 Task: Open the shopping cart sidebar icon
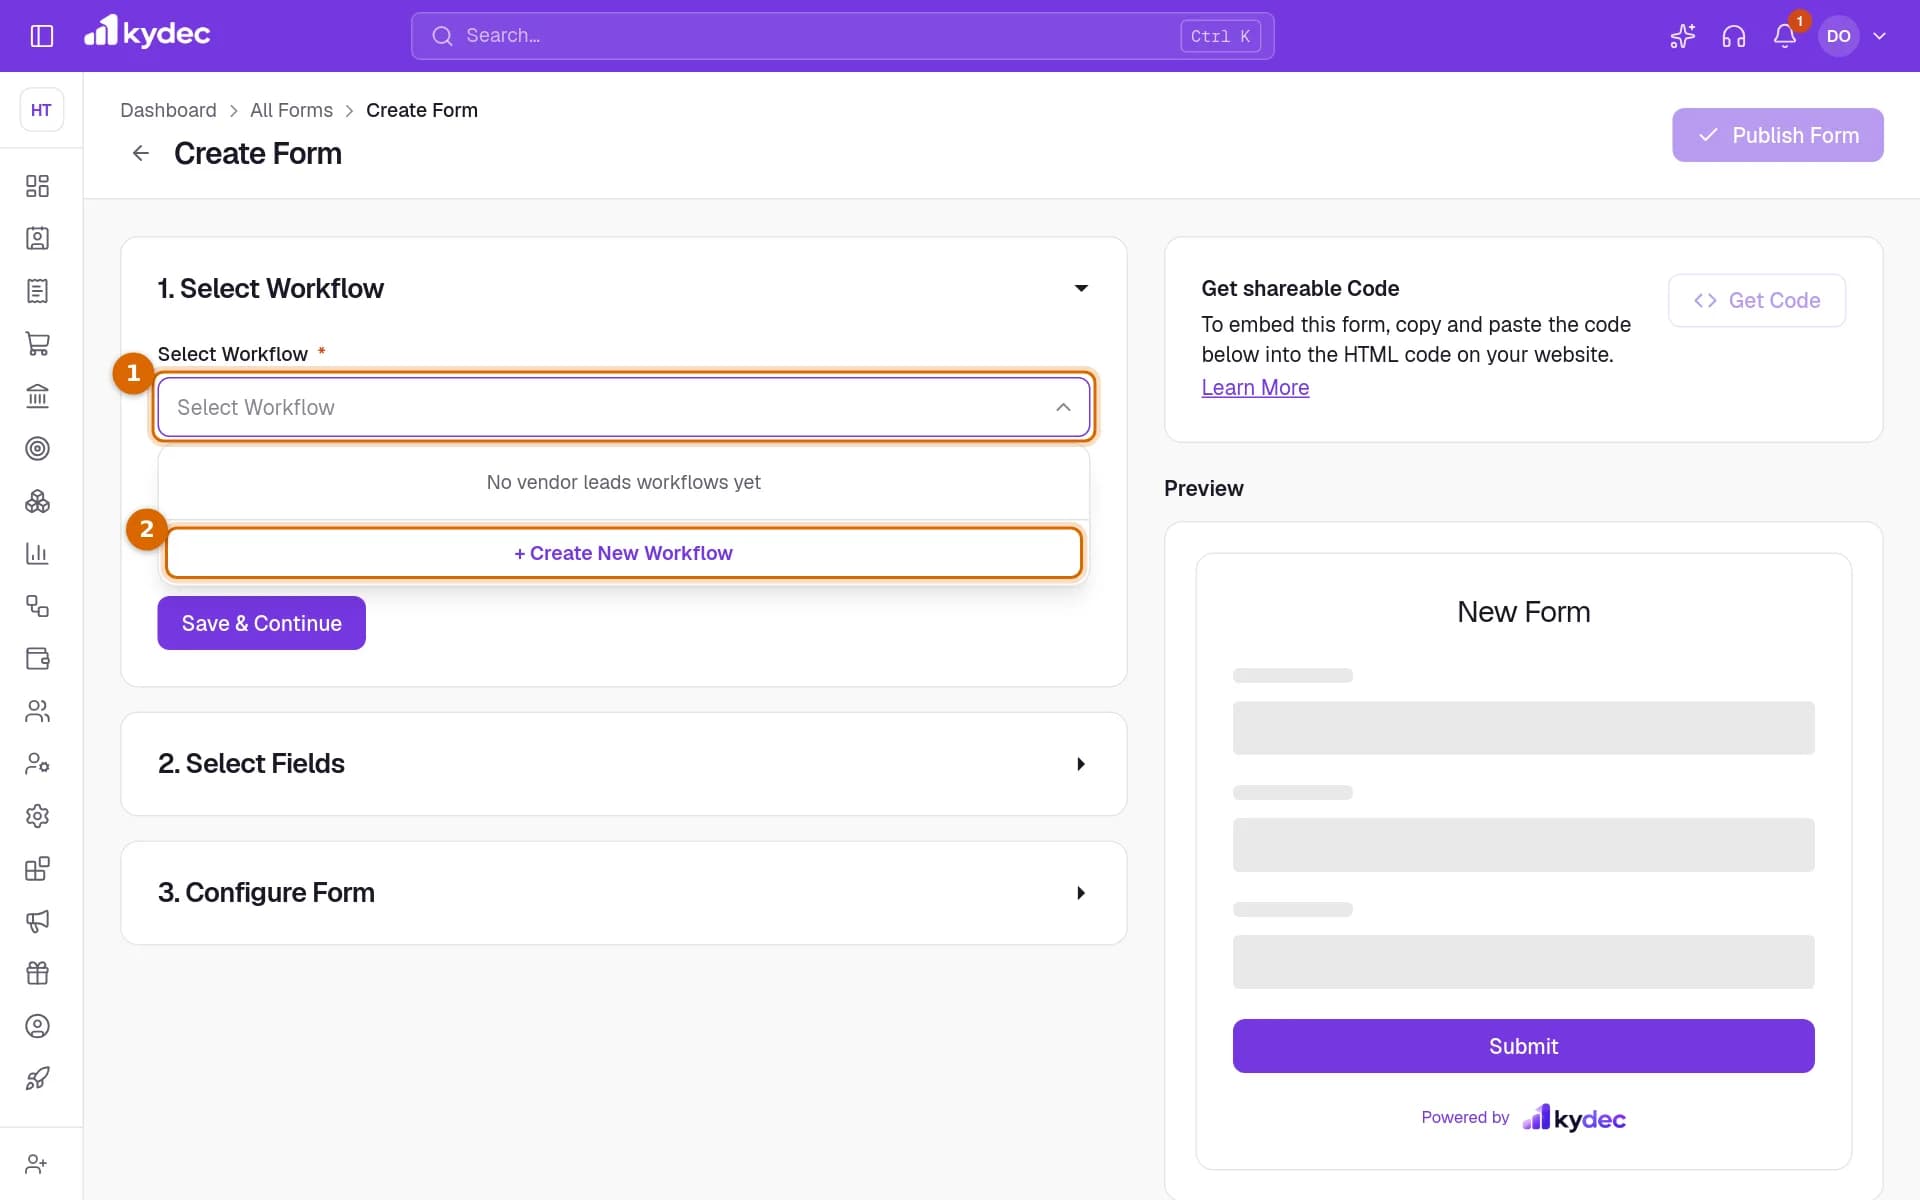click(38, 343)
